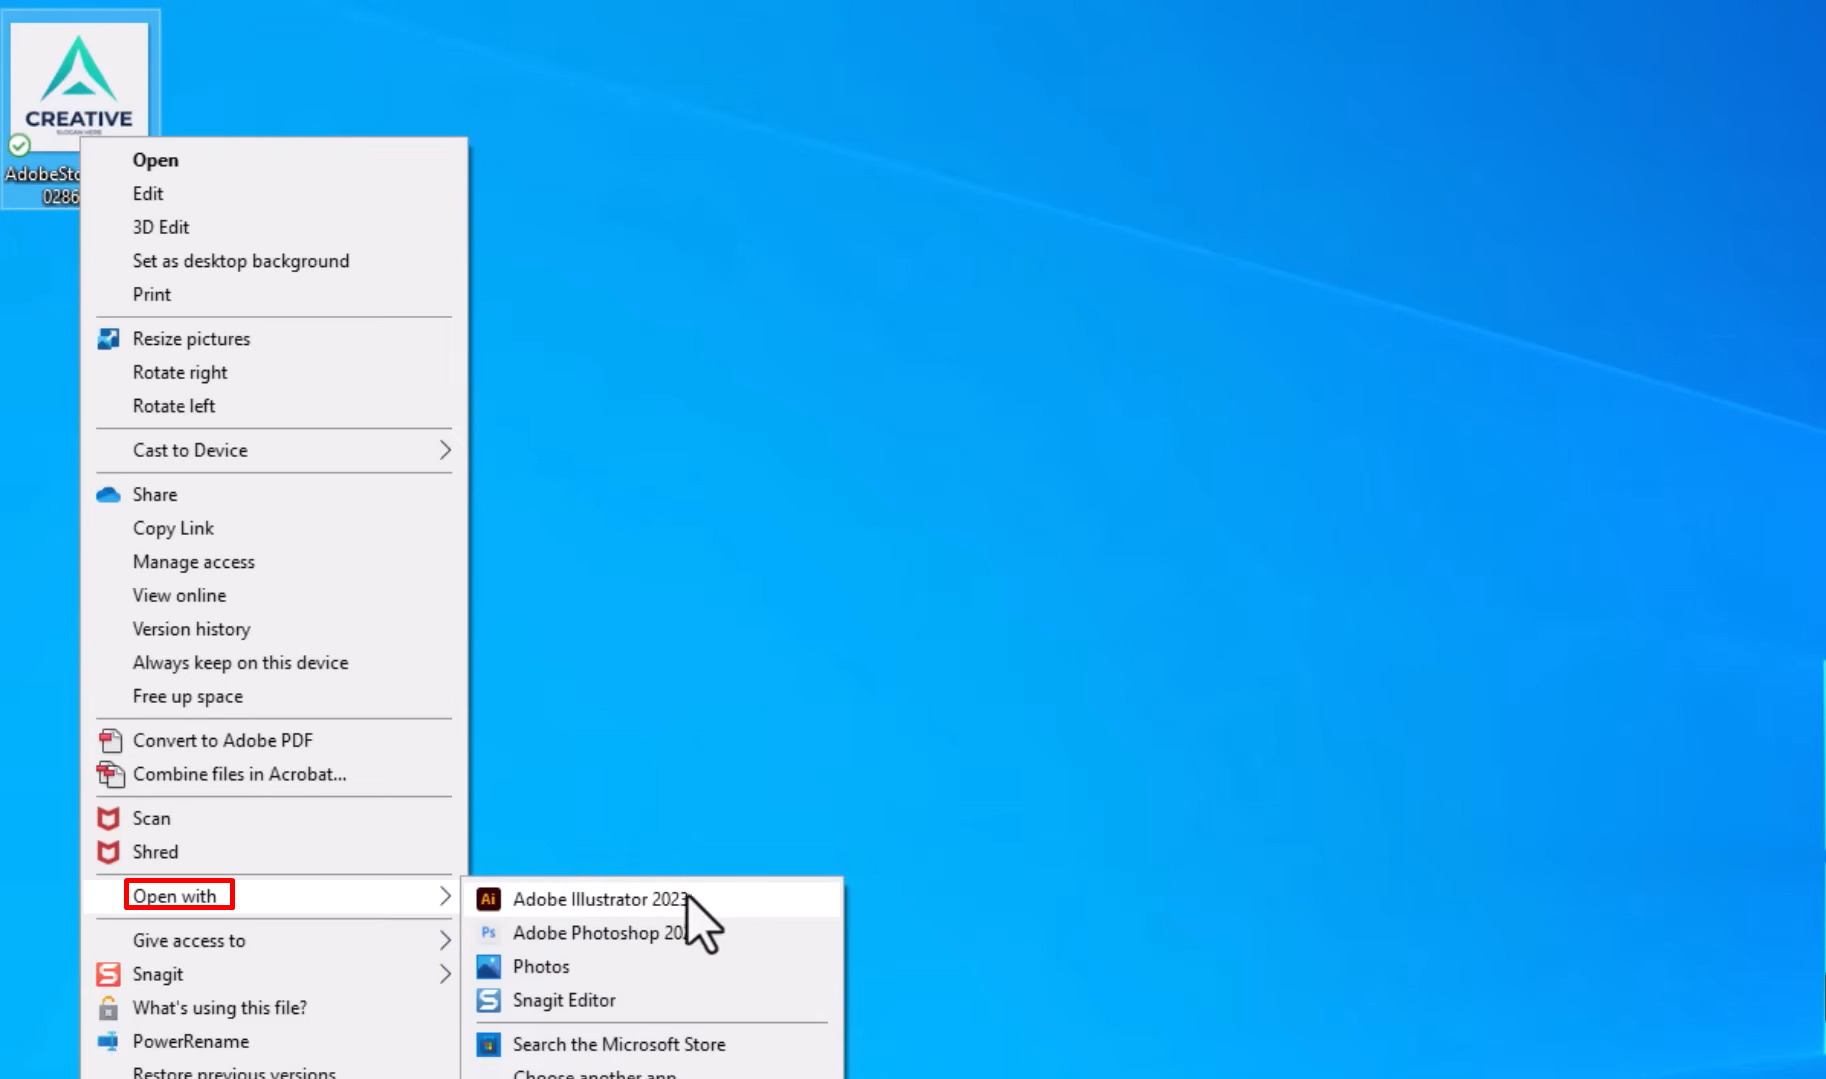Click the Photos app icon
Viewport: 1826px width, 1079px height.
[x=488, y=967]
